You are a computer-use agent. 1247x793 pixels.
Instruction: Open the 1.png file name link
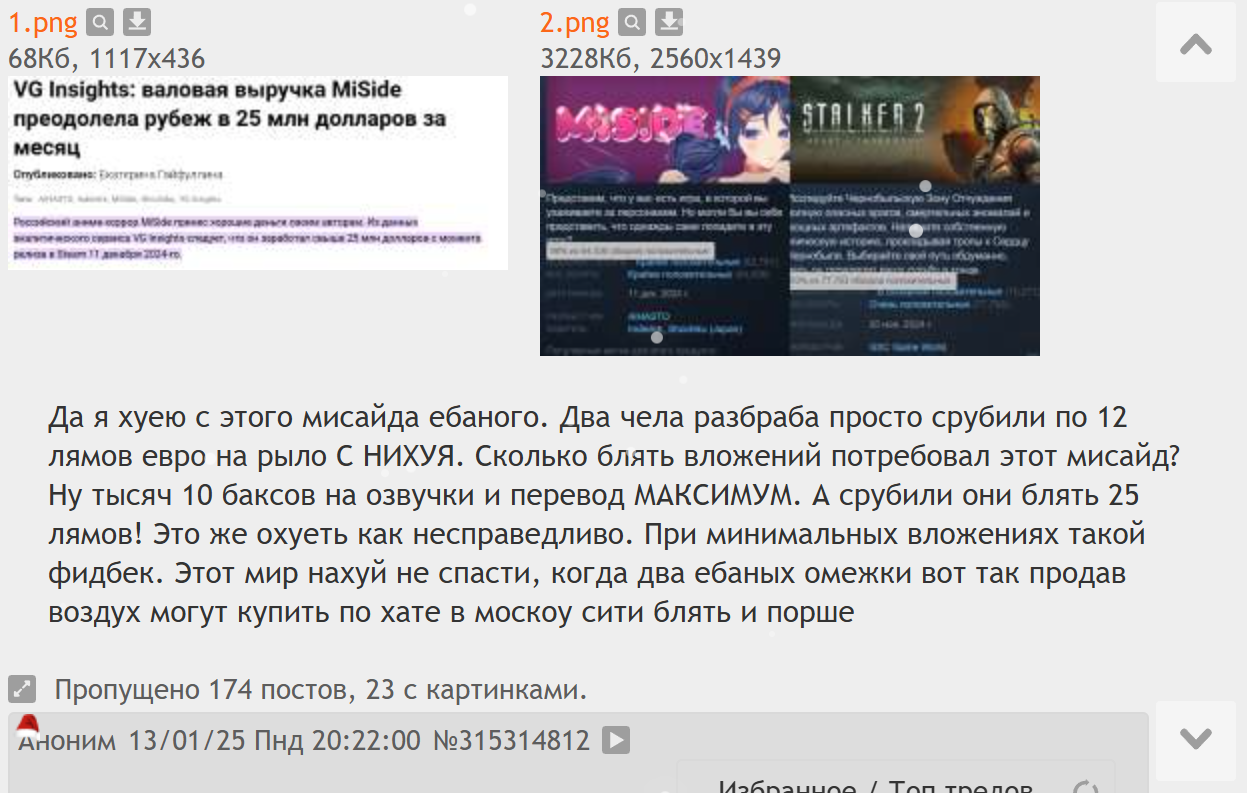click(x=43, y=23)
